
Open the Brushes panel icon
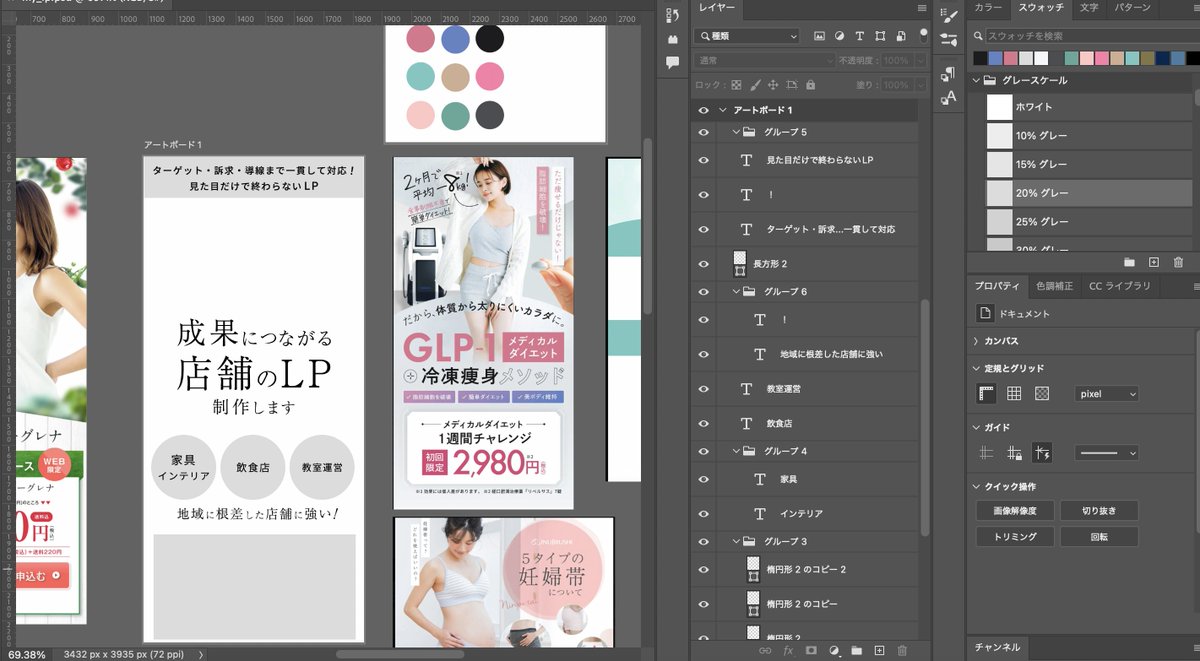pyautogui.click(x=949, y=40)
